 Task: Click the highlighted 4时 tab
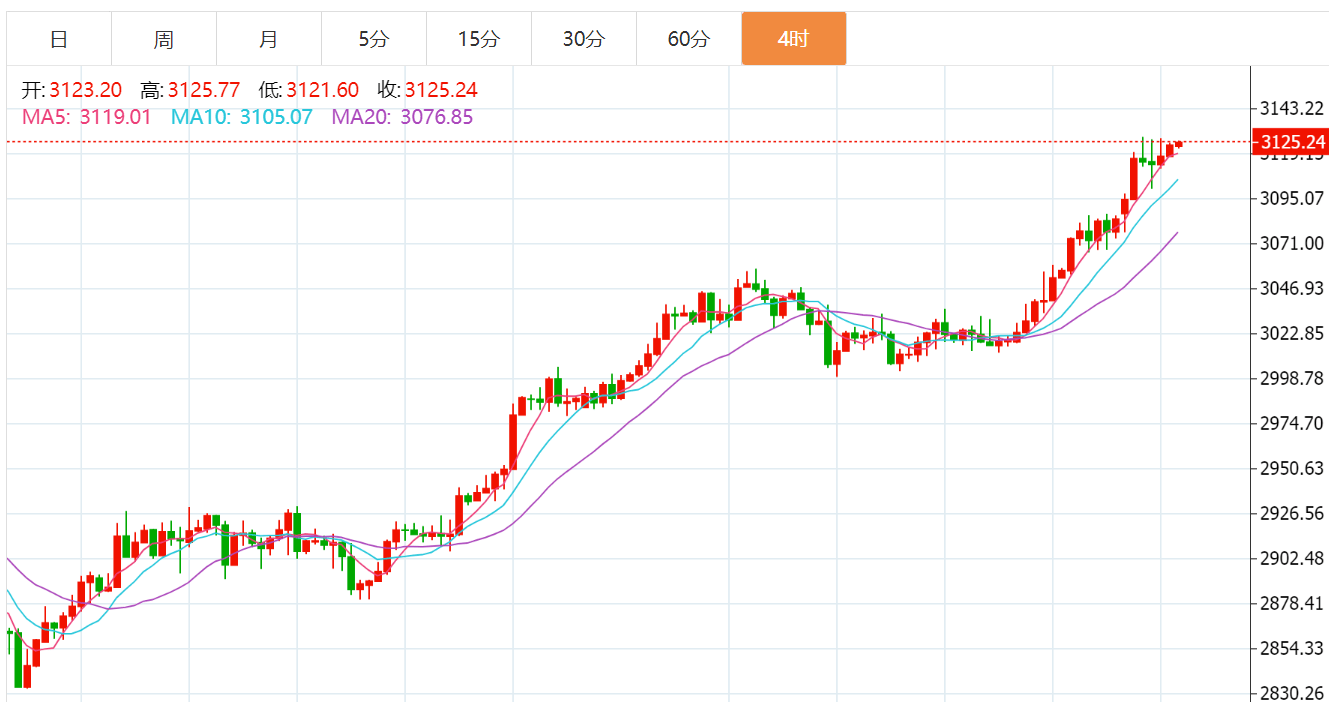(794, 39)
